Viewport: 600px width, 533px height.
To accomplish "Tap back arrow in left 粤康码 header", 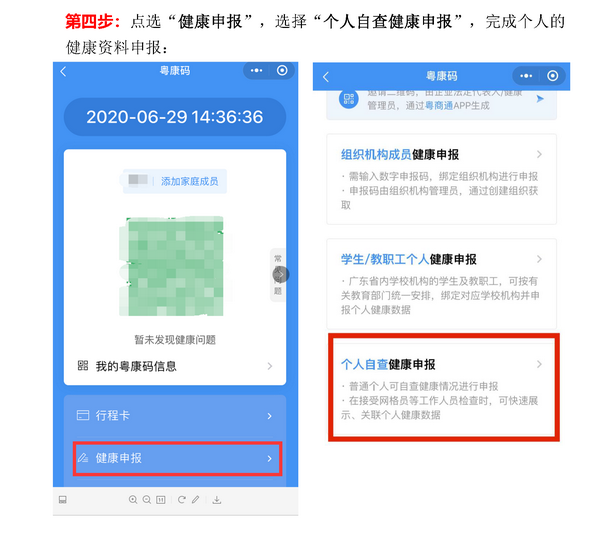I will 64,72.
